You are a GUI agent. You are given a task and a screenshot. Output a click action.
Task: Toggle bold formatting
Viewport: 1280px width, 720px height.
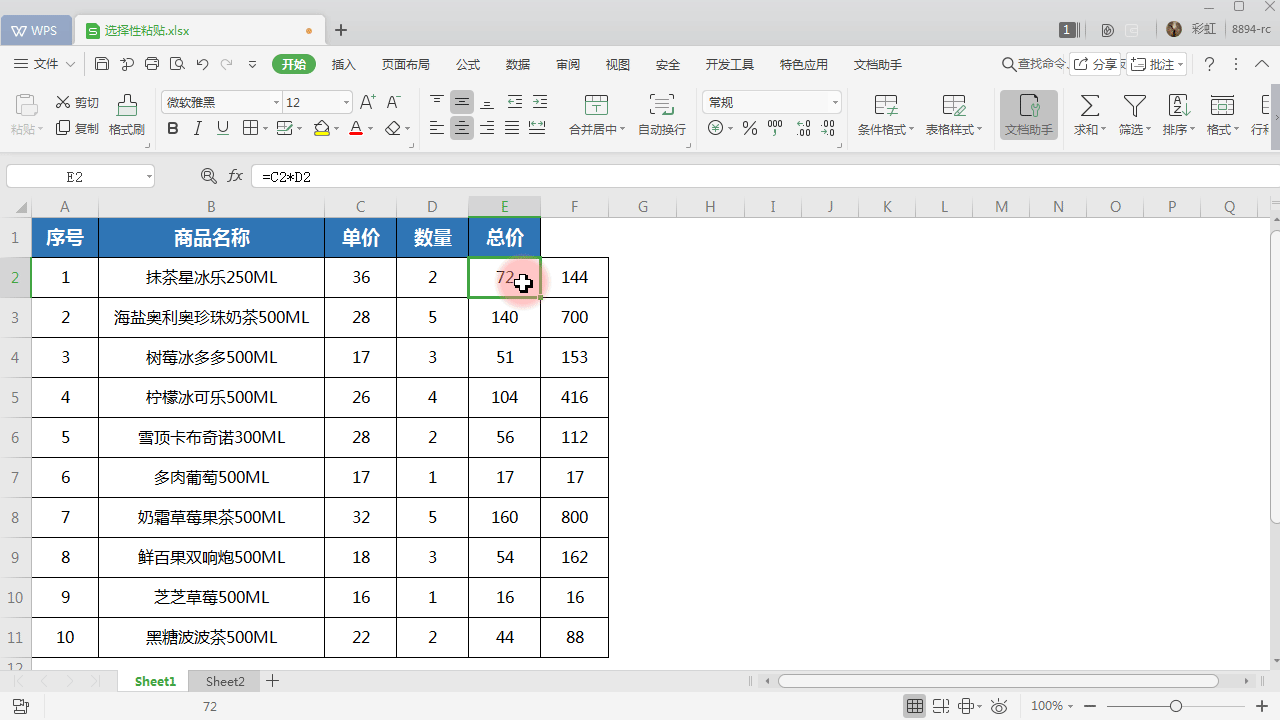[171, 129]
